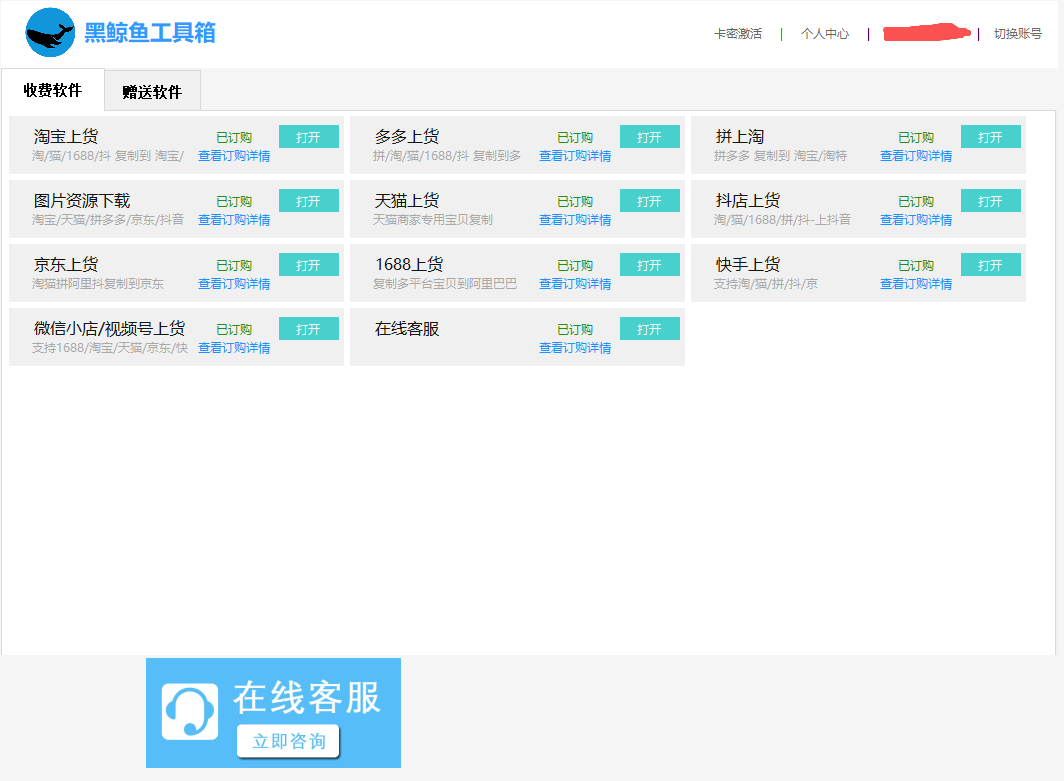Screen dimensions: 1064x781
Task: Click 切换账号 to switch account
Action: [x=1017, y=33]
